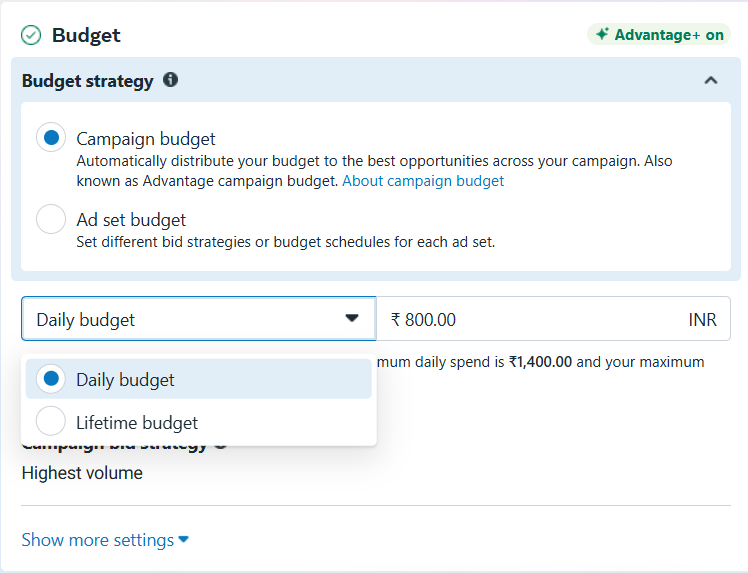
Task: Select the Ad set budget radio button
Action: click(x=51, y=219)
